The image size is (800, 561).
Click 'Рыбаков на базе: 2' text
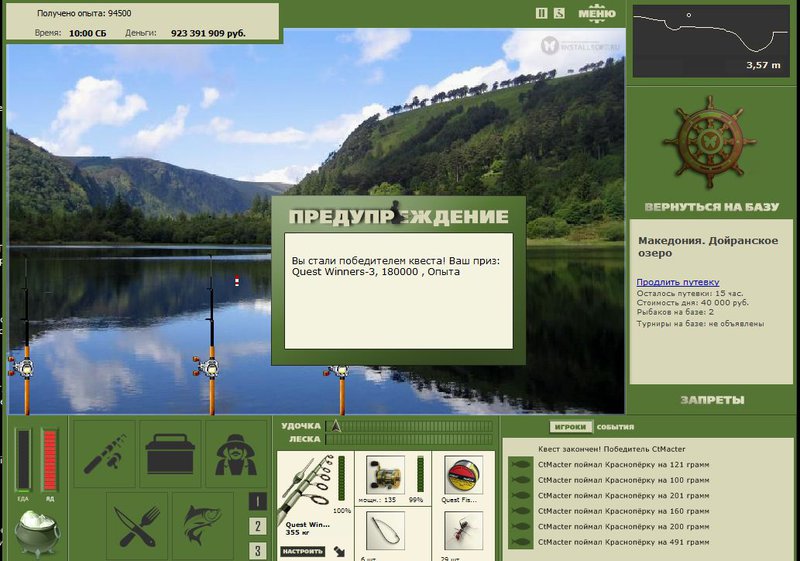[675, 312]
